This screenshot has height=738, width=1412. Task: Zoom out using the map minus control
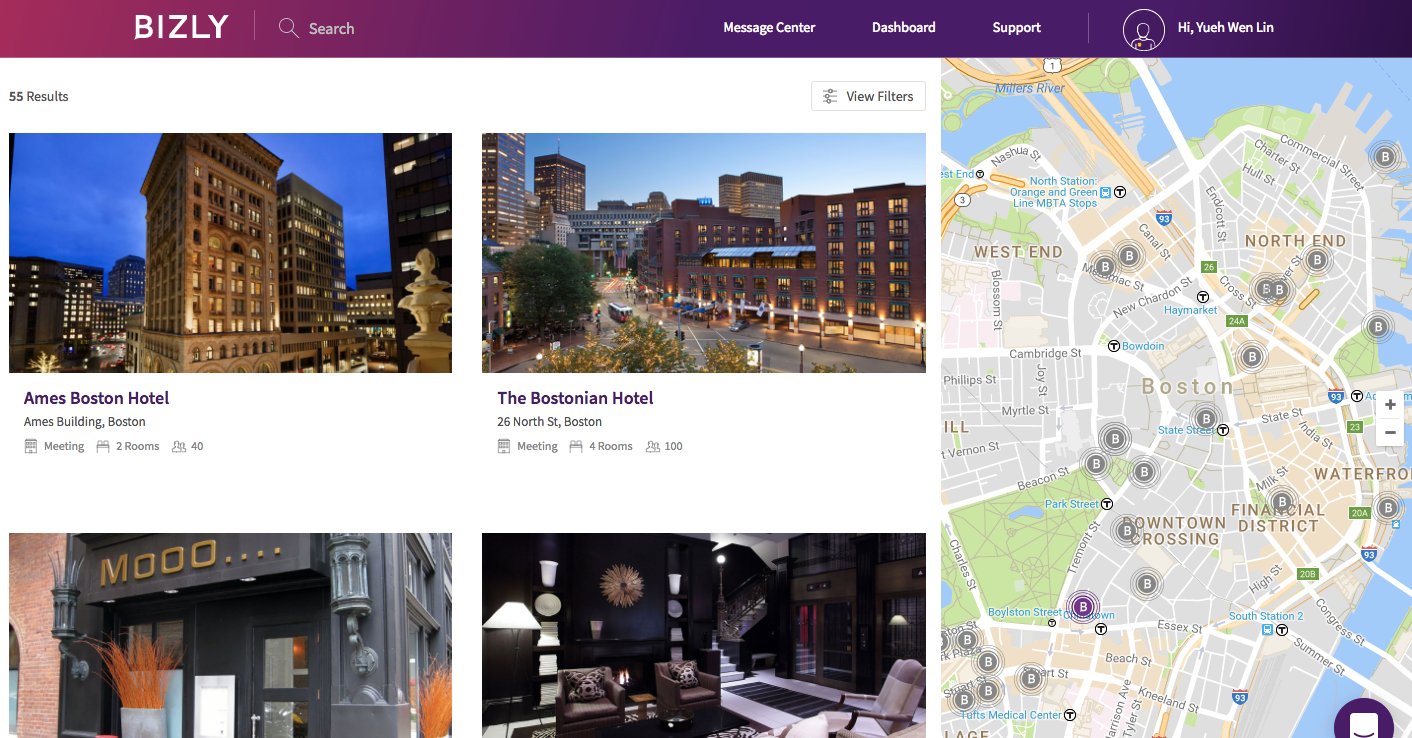coord(1390,432)
